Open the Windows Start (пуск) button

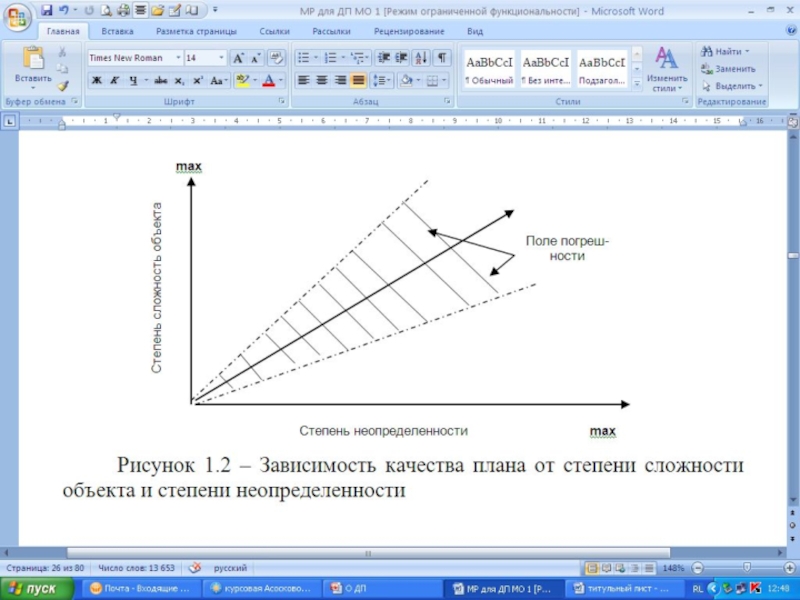[35, 589]
